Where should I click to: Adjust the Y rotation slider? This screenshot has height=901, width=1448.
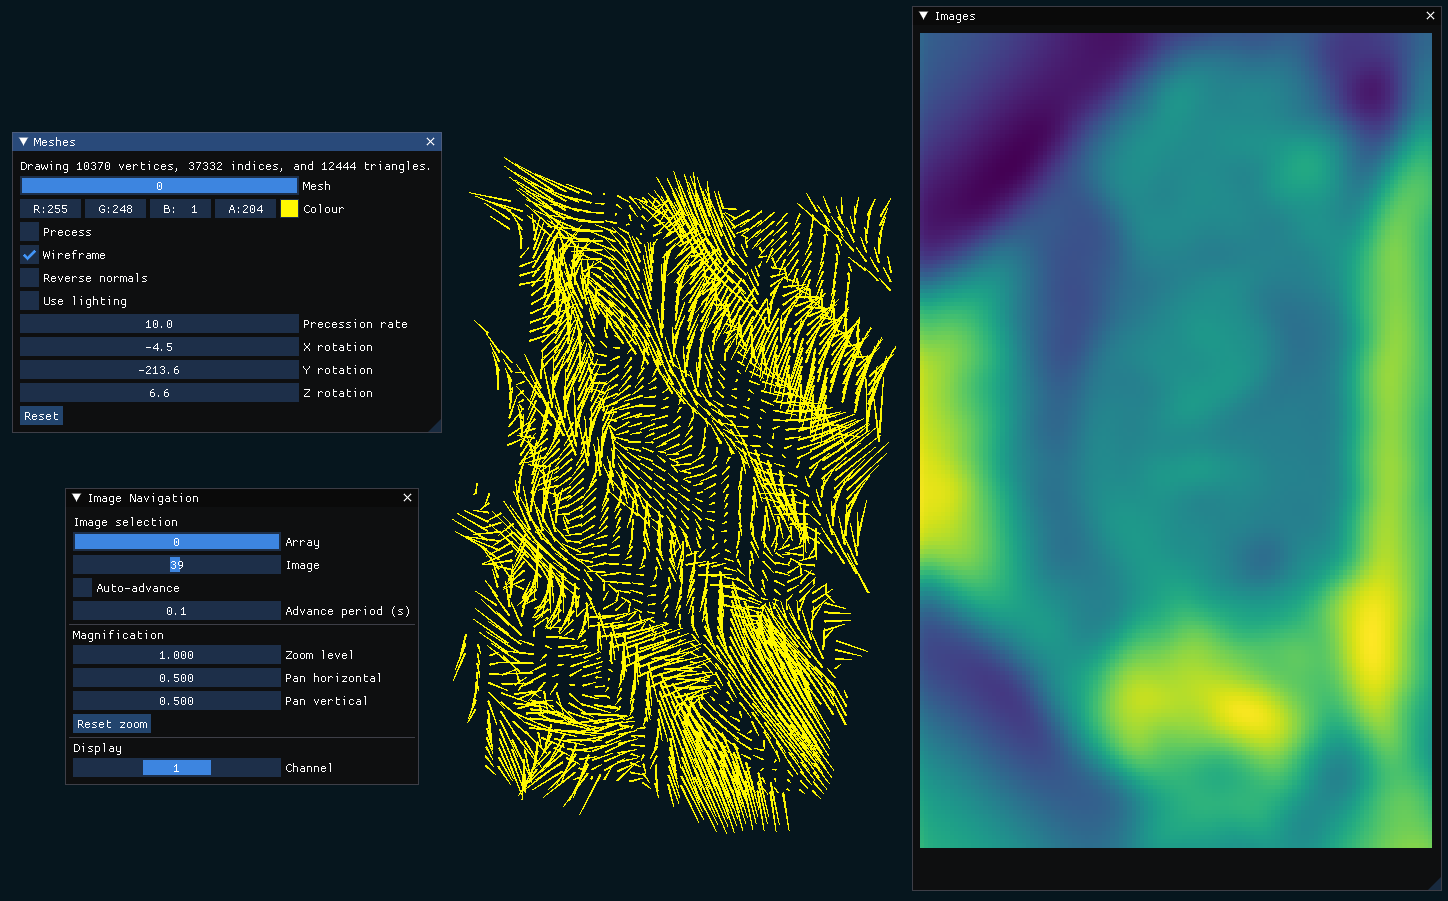tap(158, 369)
